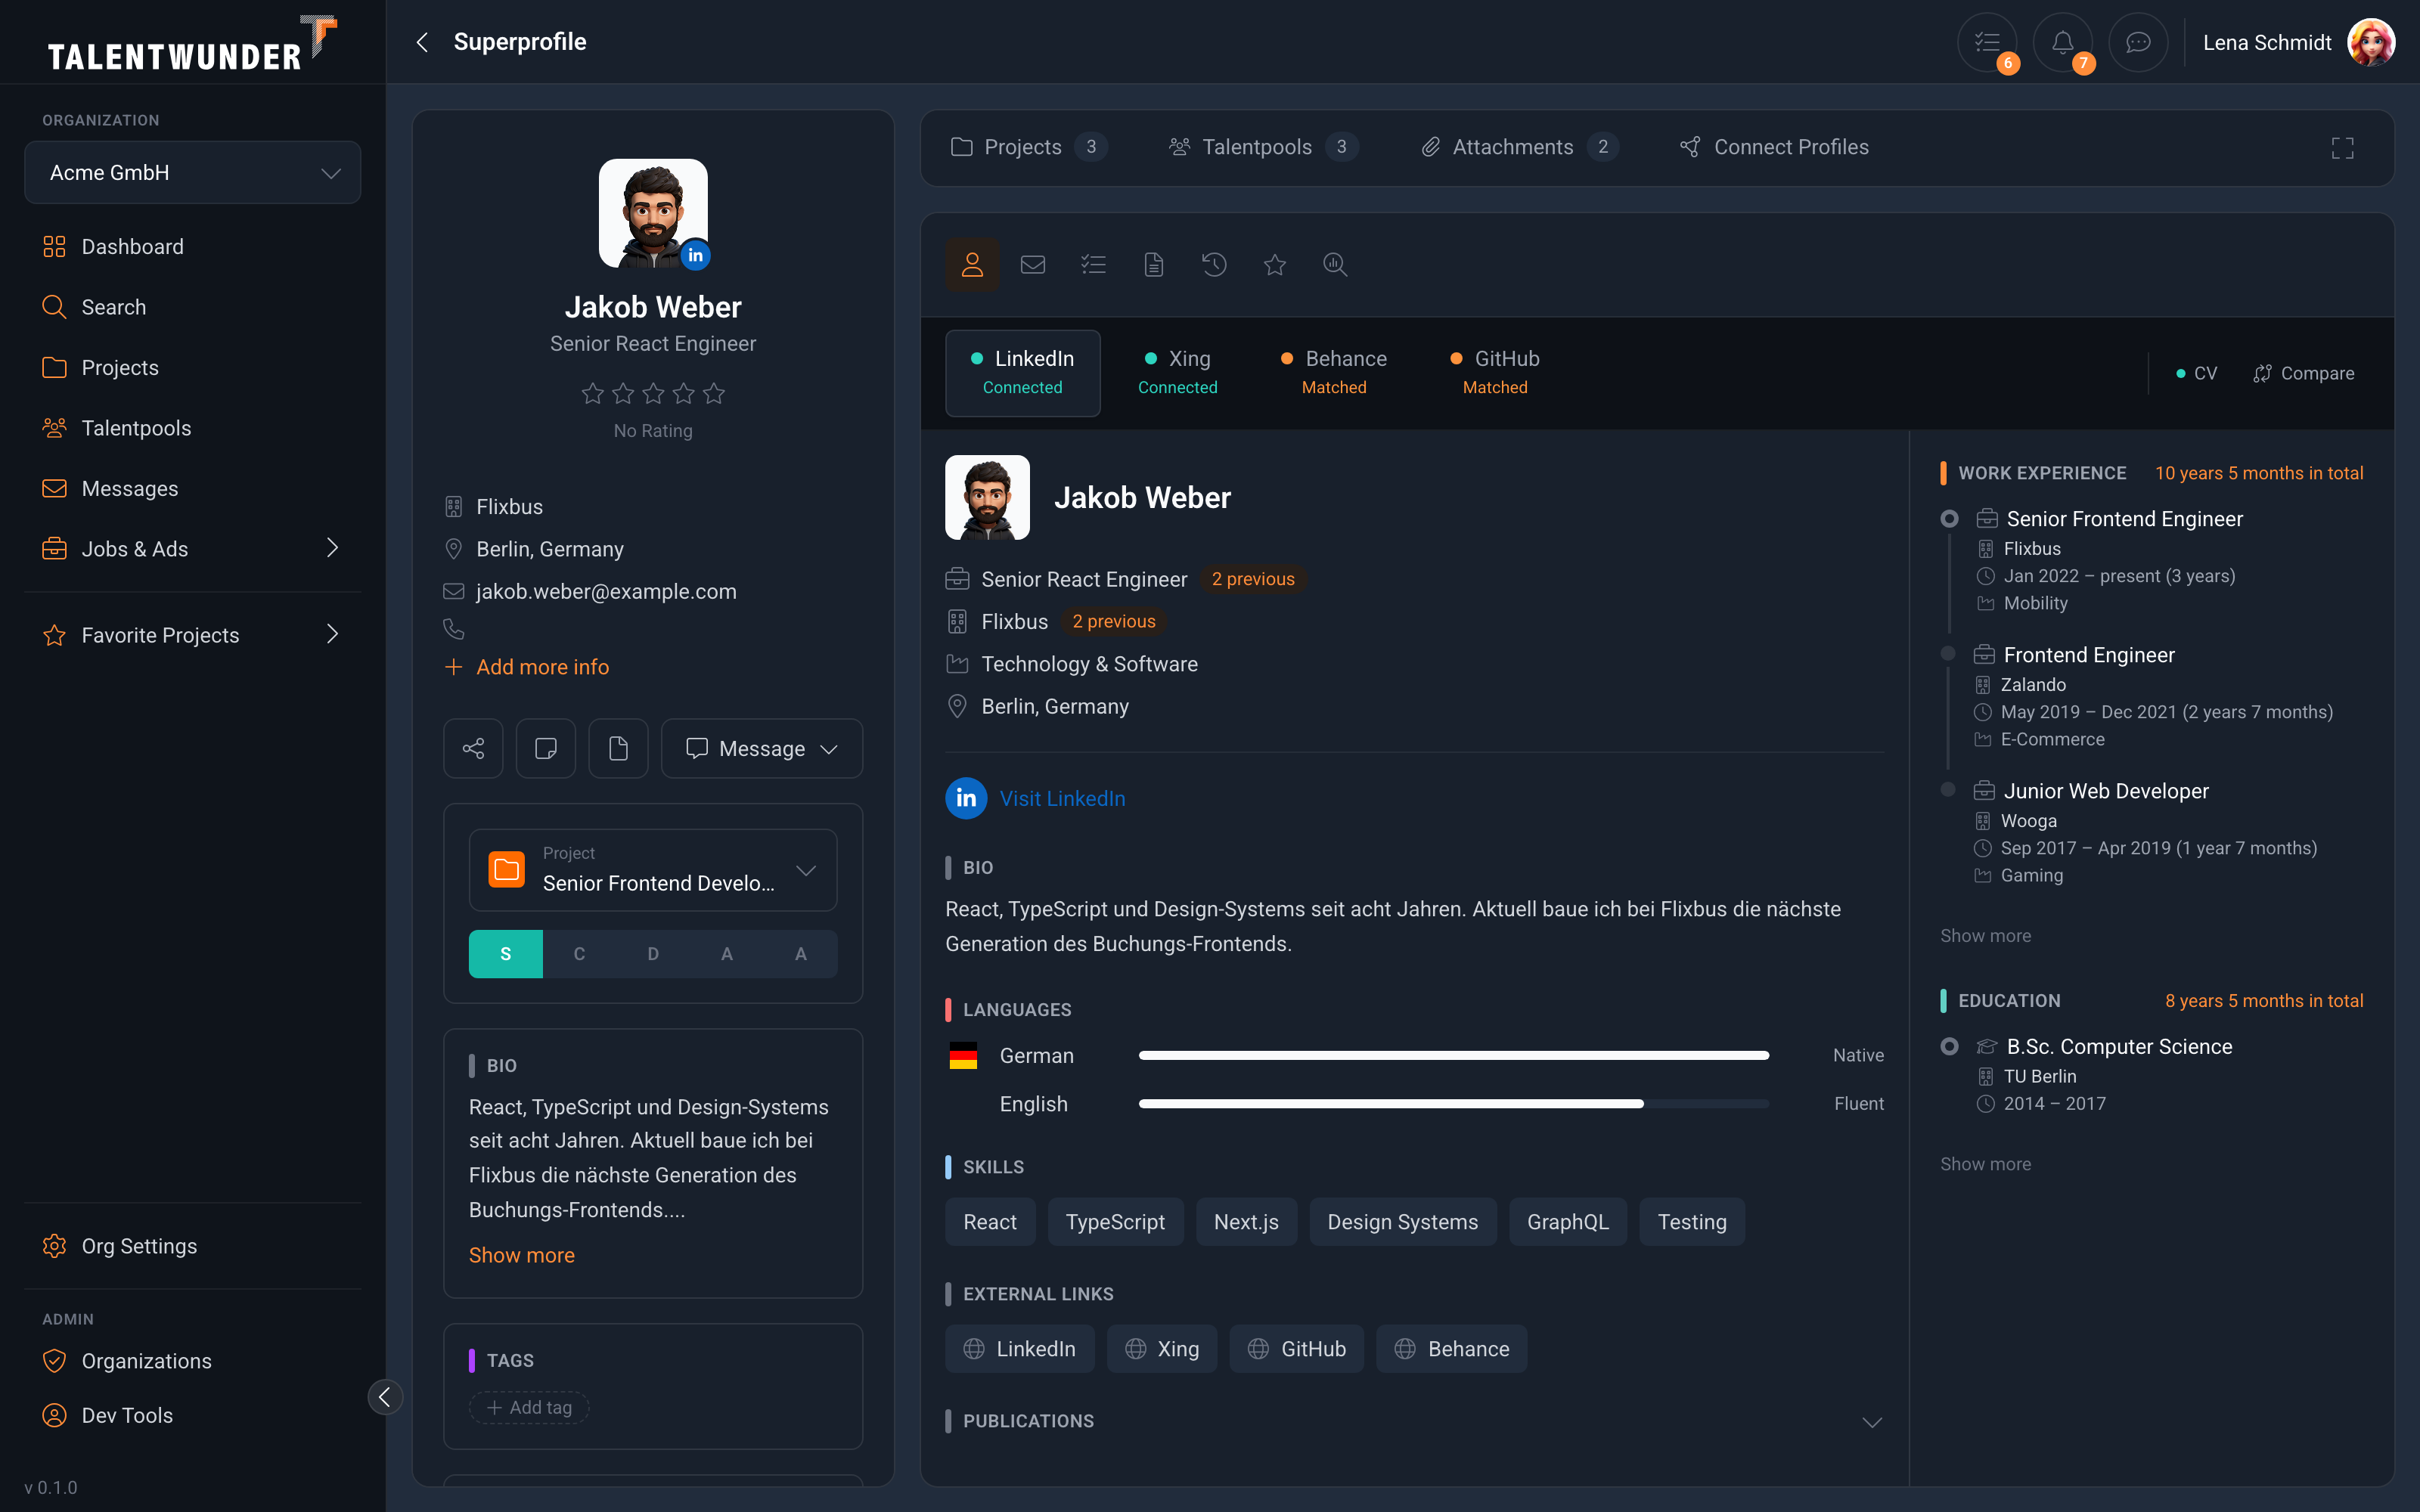Click the Compare button
The height and width of the screenshot is (1512, 2420).
[2303, 373]
